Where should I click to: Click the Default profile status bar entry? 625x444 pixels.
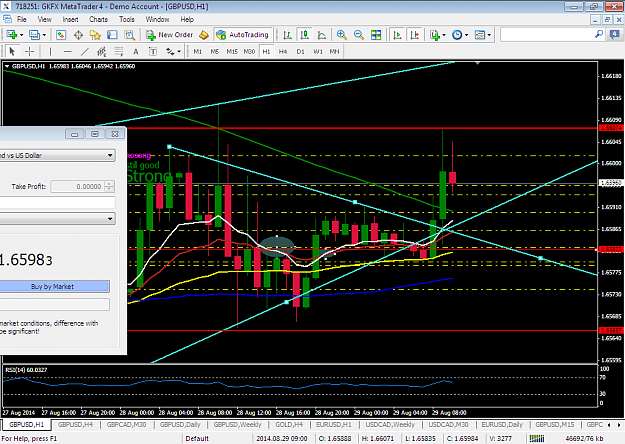197,438
